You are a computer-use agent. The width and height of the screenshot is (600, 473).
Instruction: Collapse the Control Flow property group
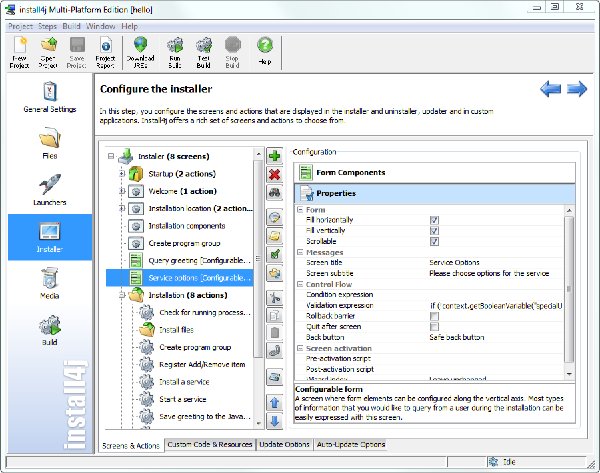(300, 284)
